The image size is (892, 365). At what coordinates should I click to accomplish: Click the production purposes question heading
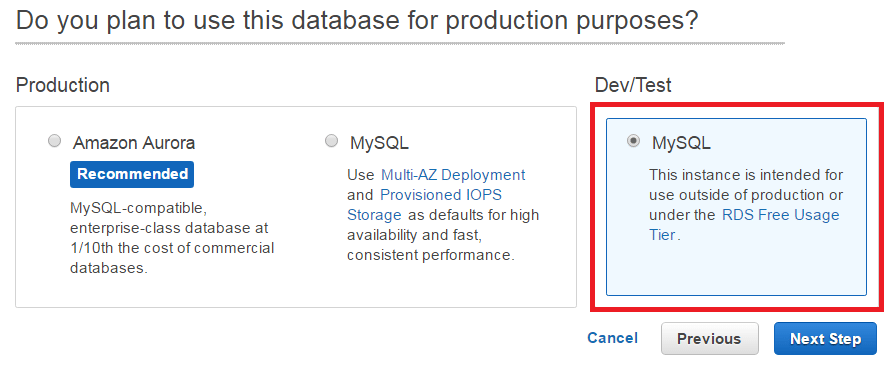point(357,20)
